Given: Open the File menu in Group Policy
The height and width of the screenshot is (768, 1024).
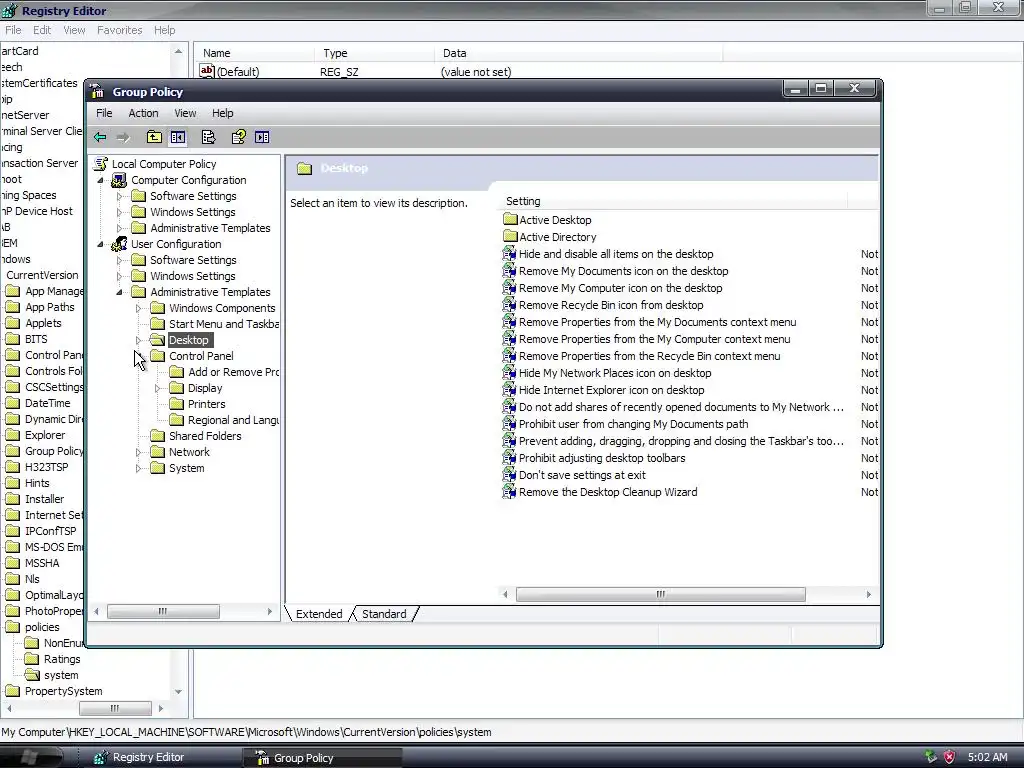Looking at the screenshot, I should coord(104,113).
